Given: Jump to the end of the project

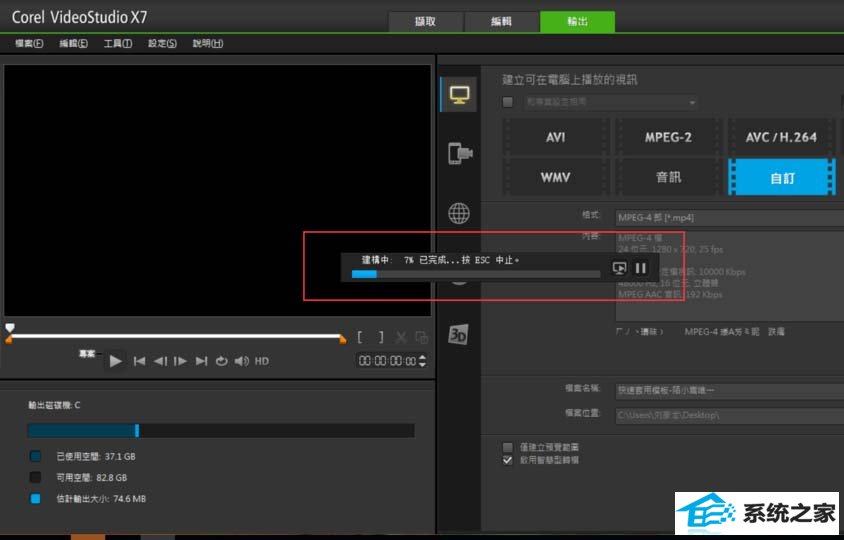Looking at the screenshot, I should (x=201, y=361).
